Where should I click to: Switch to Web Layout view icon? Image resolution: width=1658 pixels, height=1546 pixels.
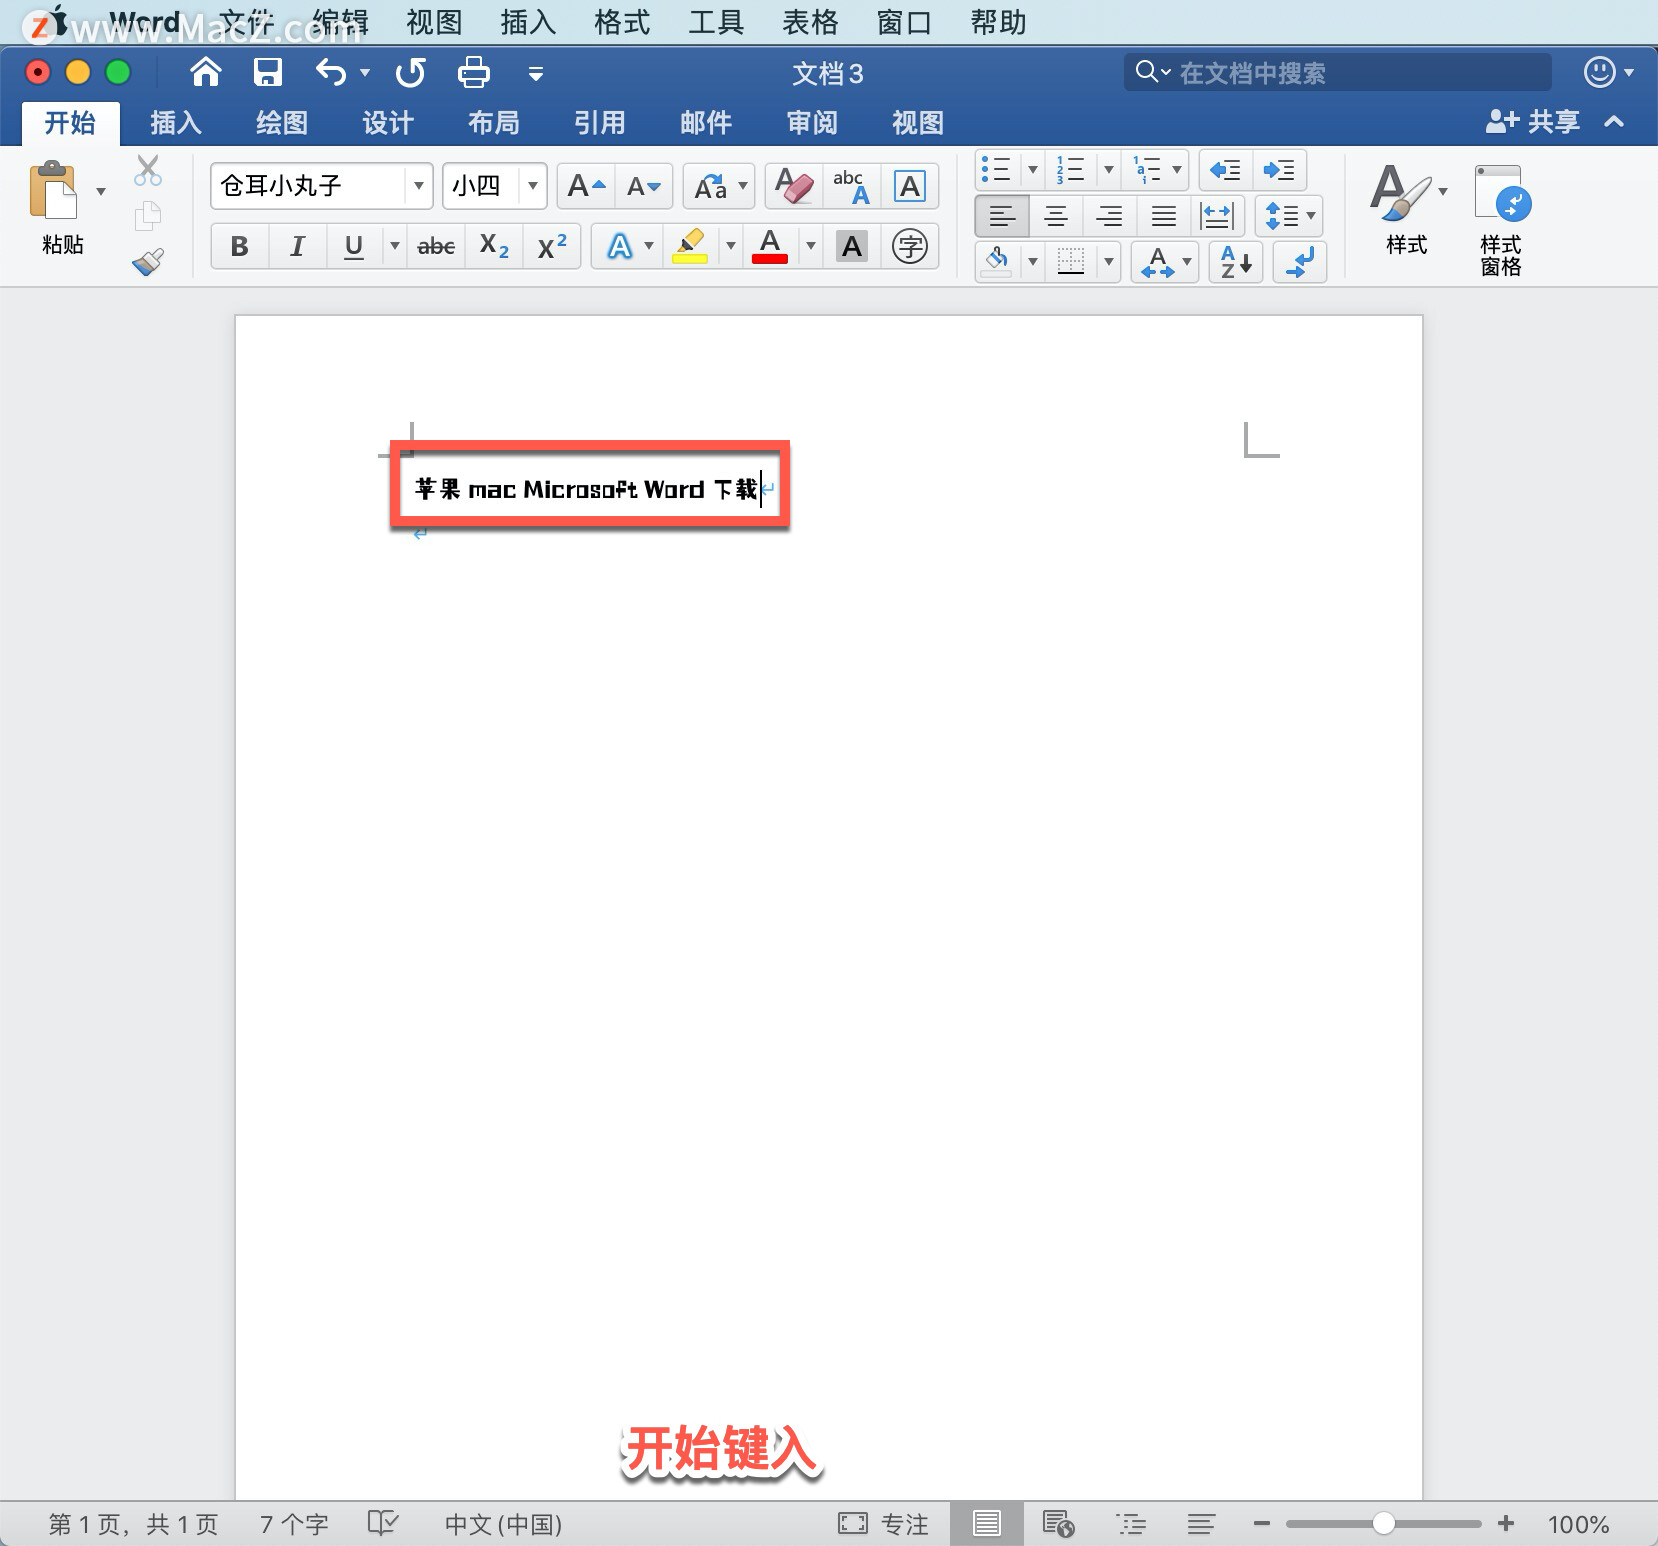[1058, 1523]
